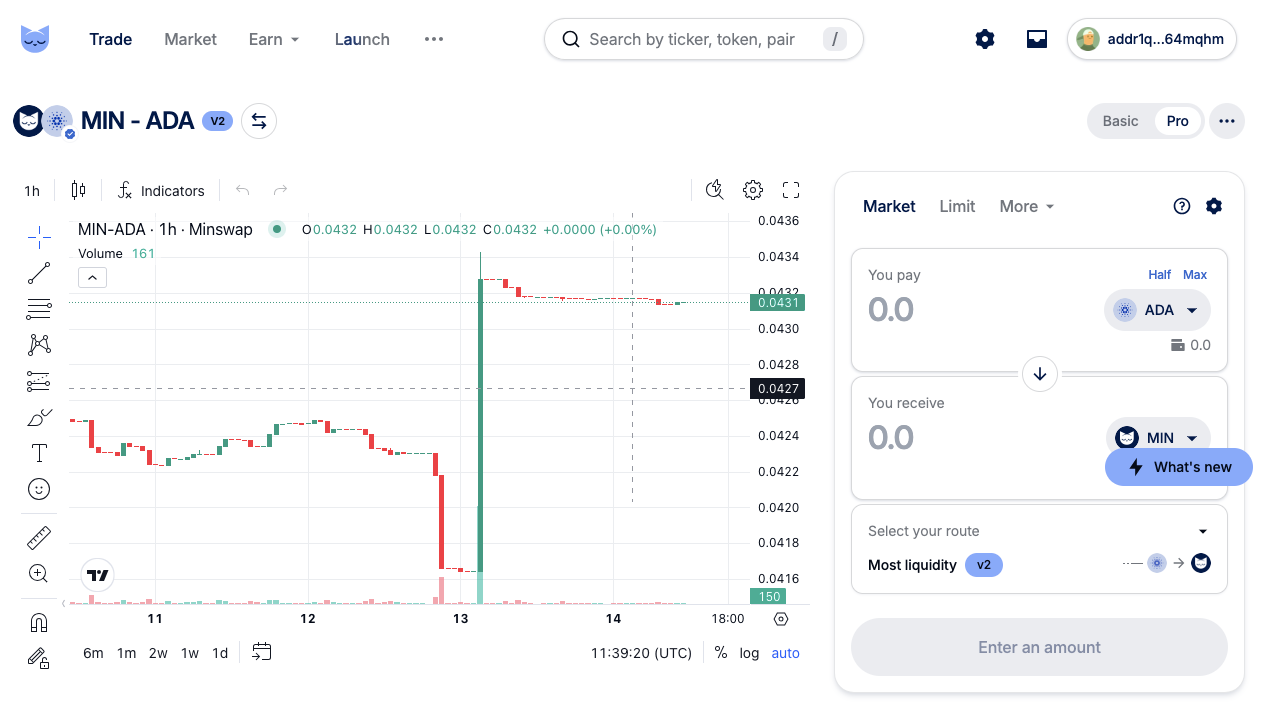Expand the Select your route section
Viewport: 1268px width, 719px height.
[x=1039, y=531]
